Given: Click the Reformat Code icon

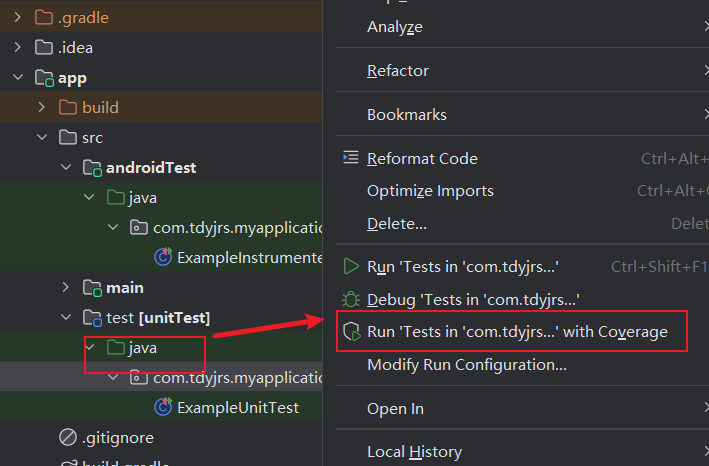Looking at the screenshot, I should (351, 158).
